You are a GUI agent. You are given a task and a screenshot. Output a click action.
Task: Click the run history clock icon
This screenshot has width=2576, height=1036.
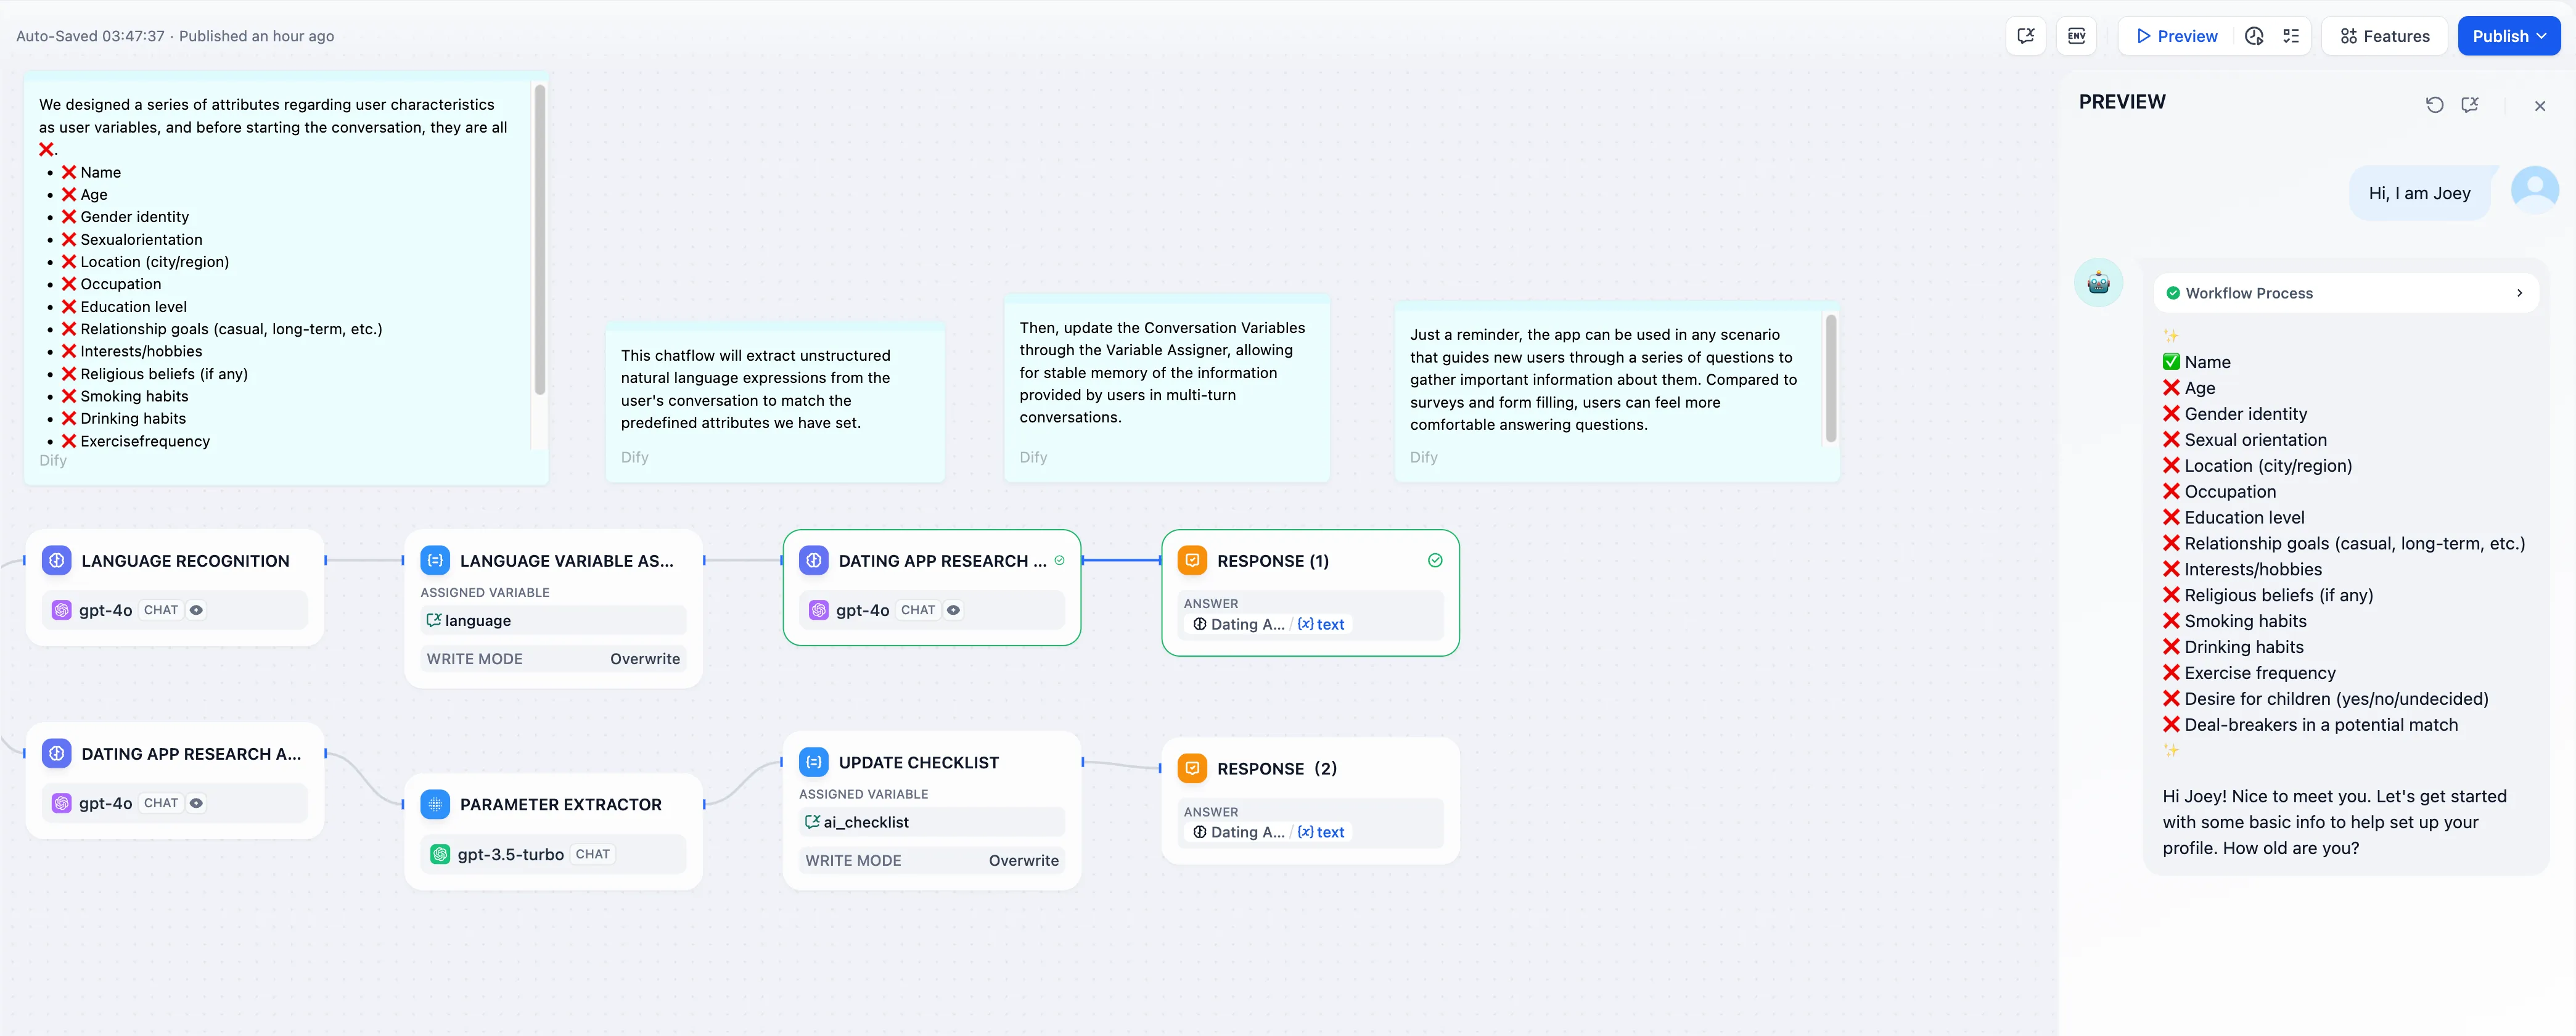(x=2254, y=36)
